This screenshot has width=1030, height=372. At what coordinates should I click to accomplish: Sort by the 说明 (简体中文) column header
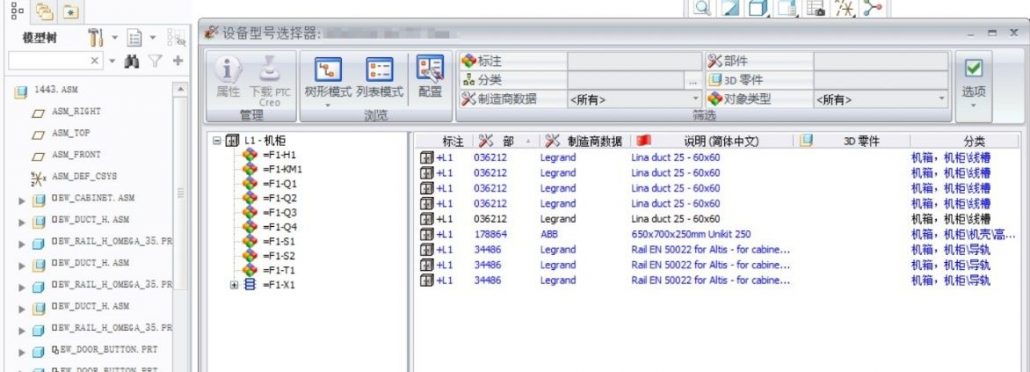(713, 141)
